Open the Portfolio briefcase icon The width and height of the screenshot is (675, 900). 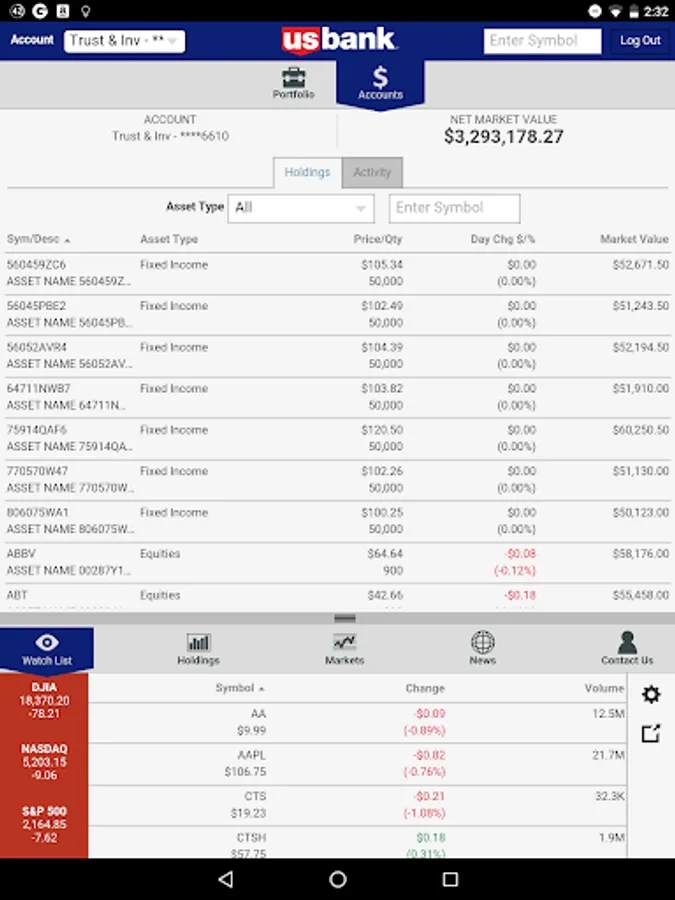click(x=293, y=83)
